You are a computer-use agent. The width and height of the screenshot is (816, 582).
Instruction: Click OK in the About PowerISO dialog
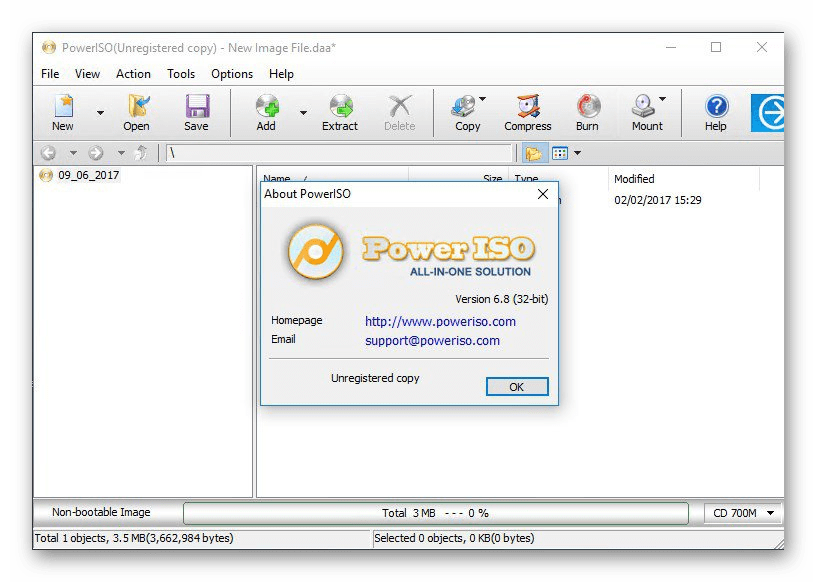click(x=517, y=387)
